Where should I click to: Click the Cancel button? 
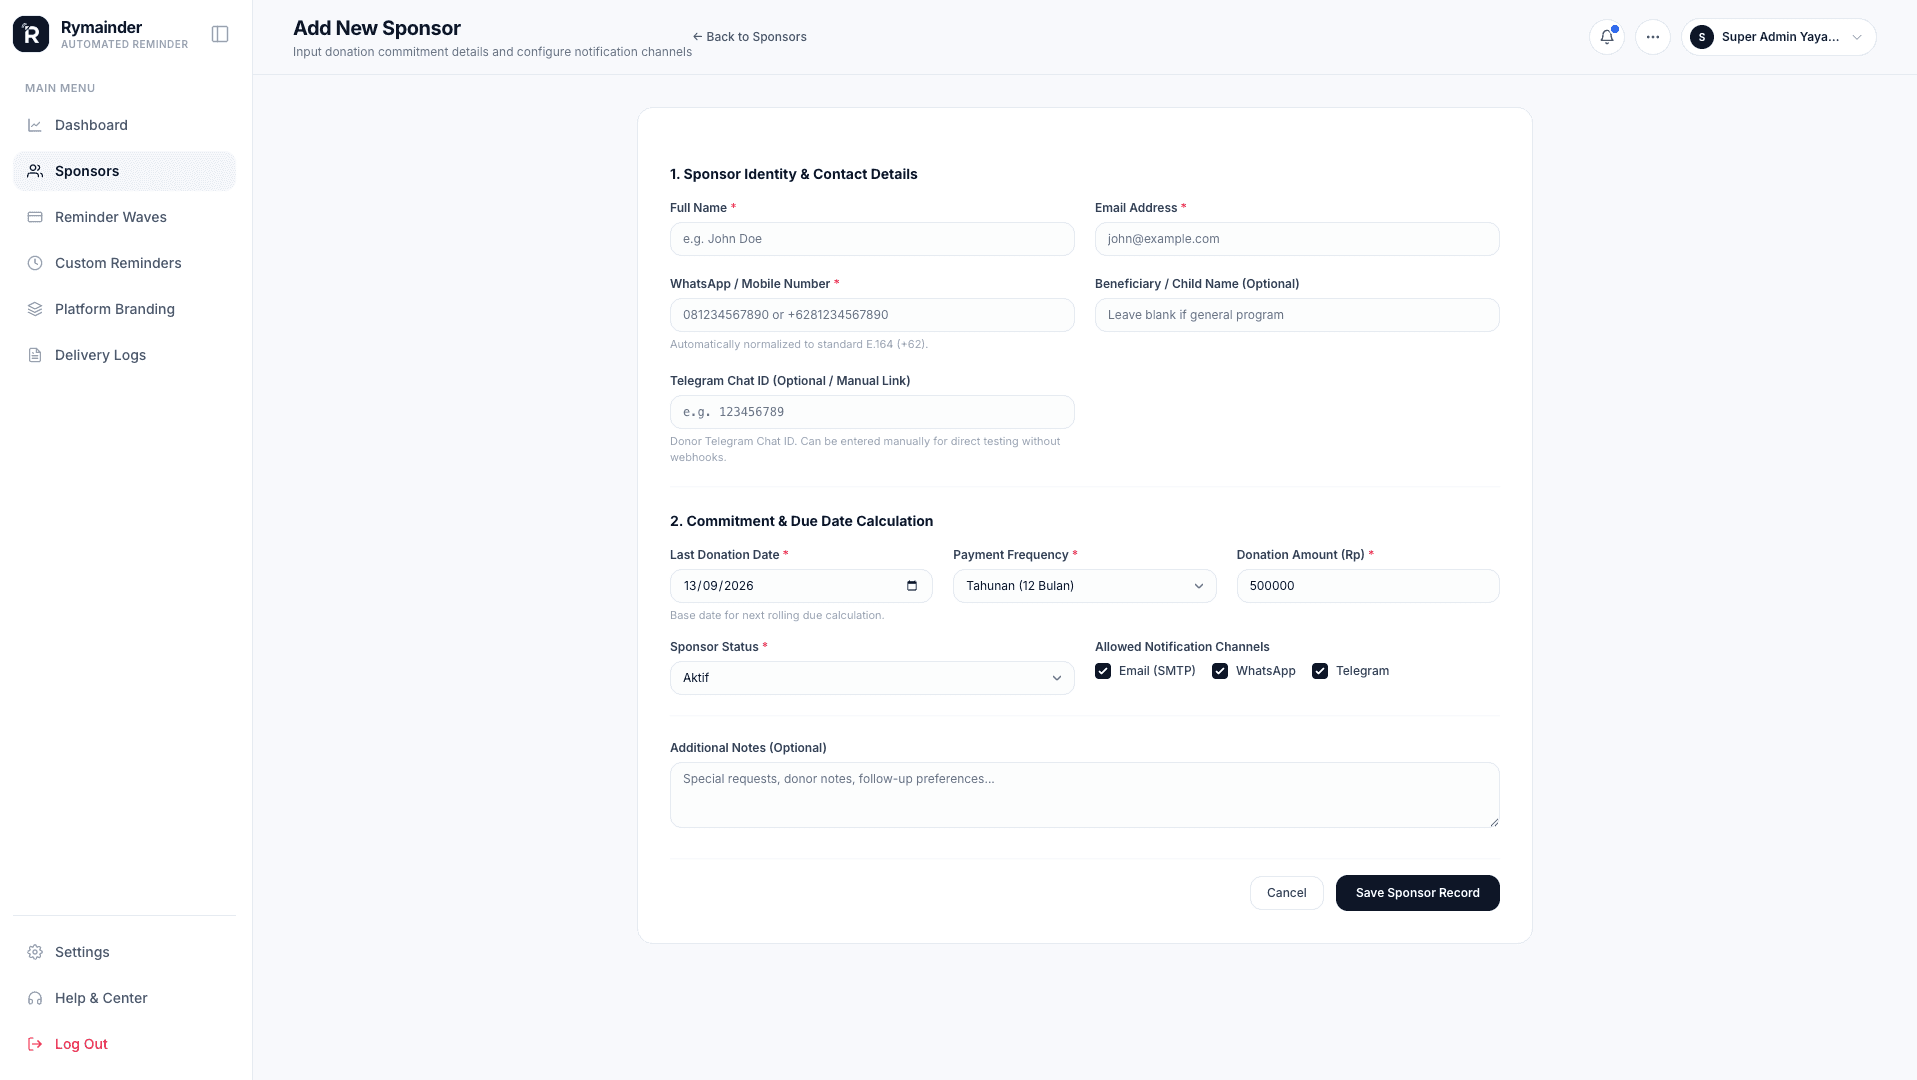coord(1286,893)
